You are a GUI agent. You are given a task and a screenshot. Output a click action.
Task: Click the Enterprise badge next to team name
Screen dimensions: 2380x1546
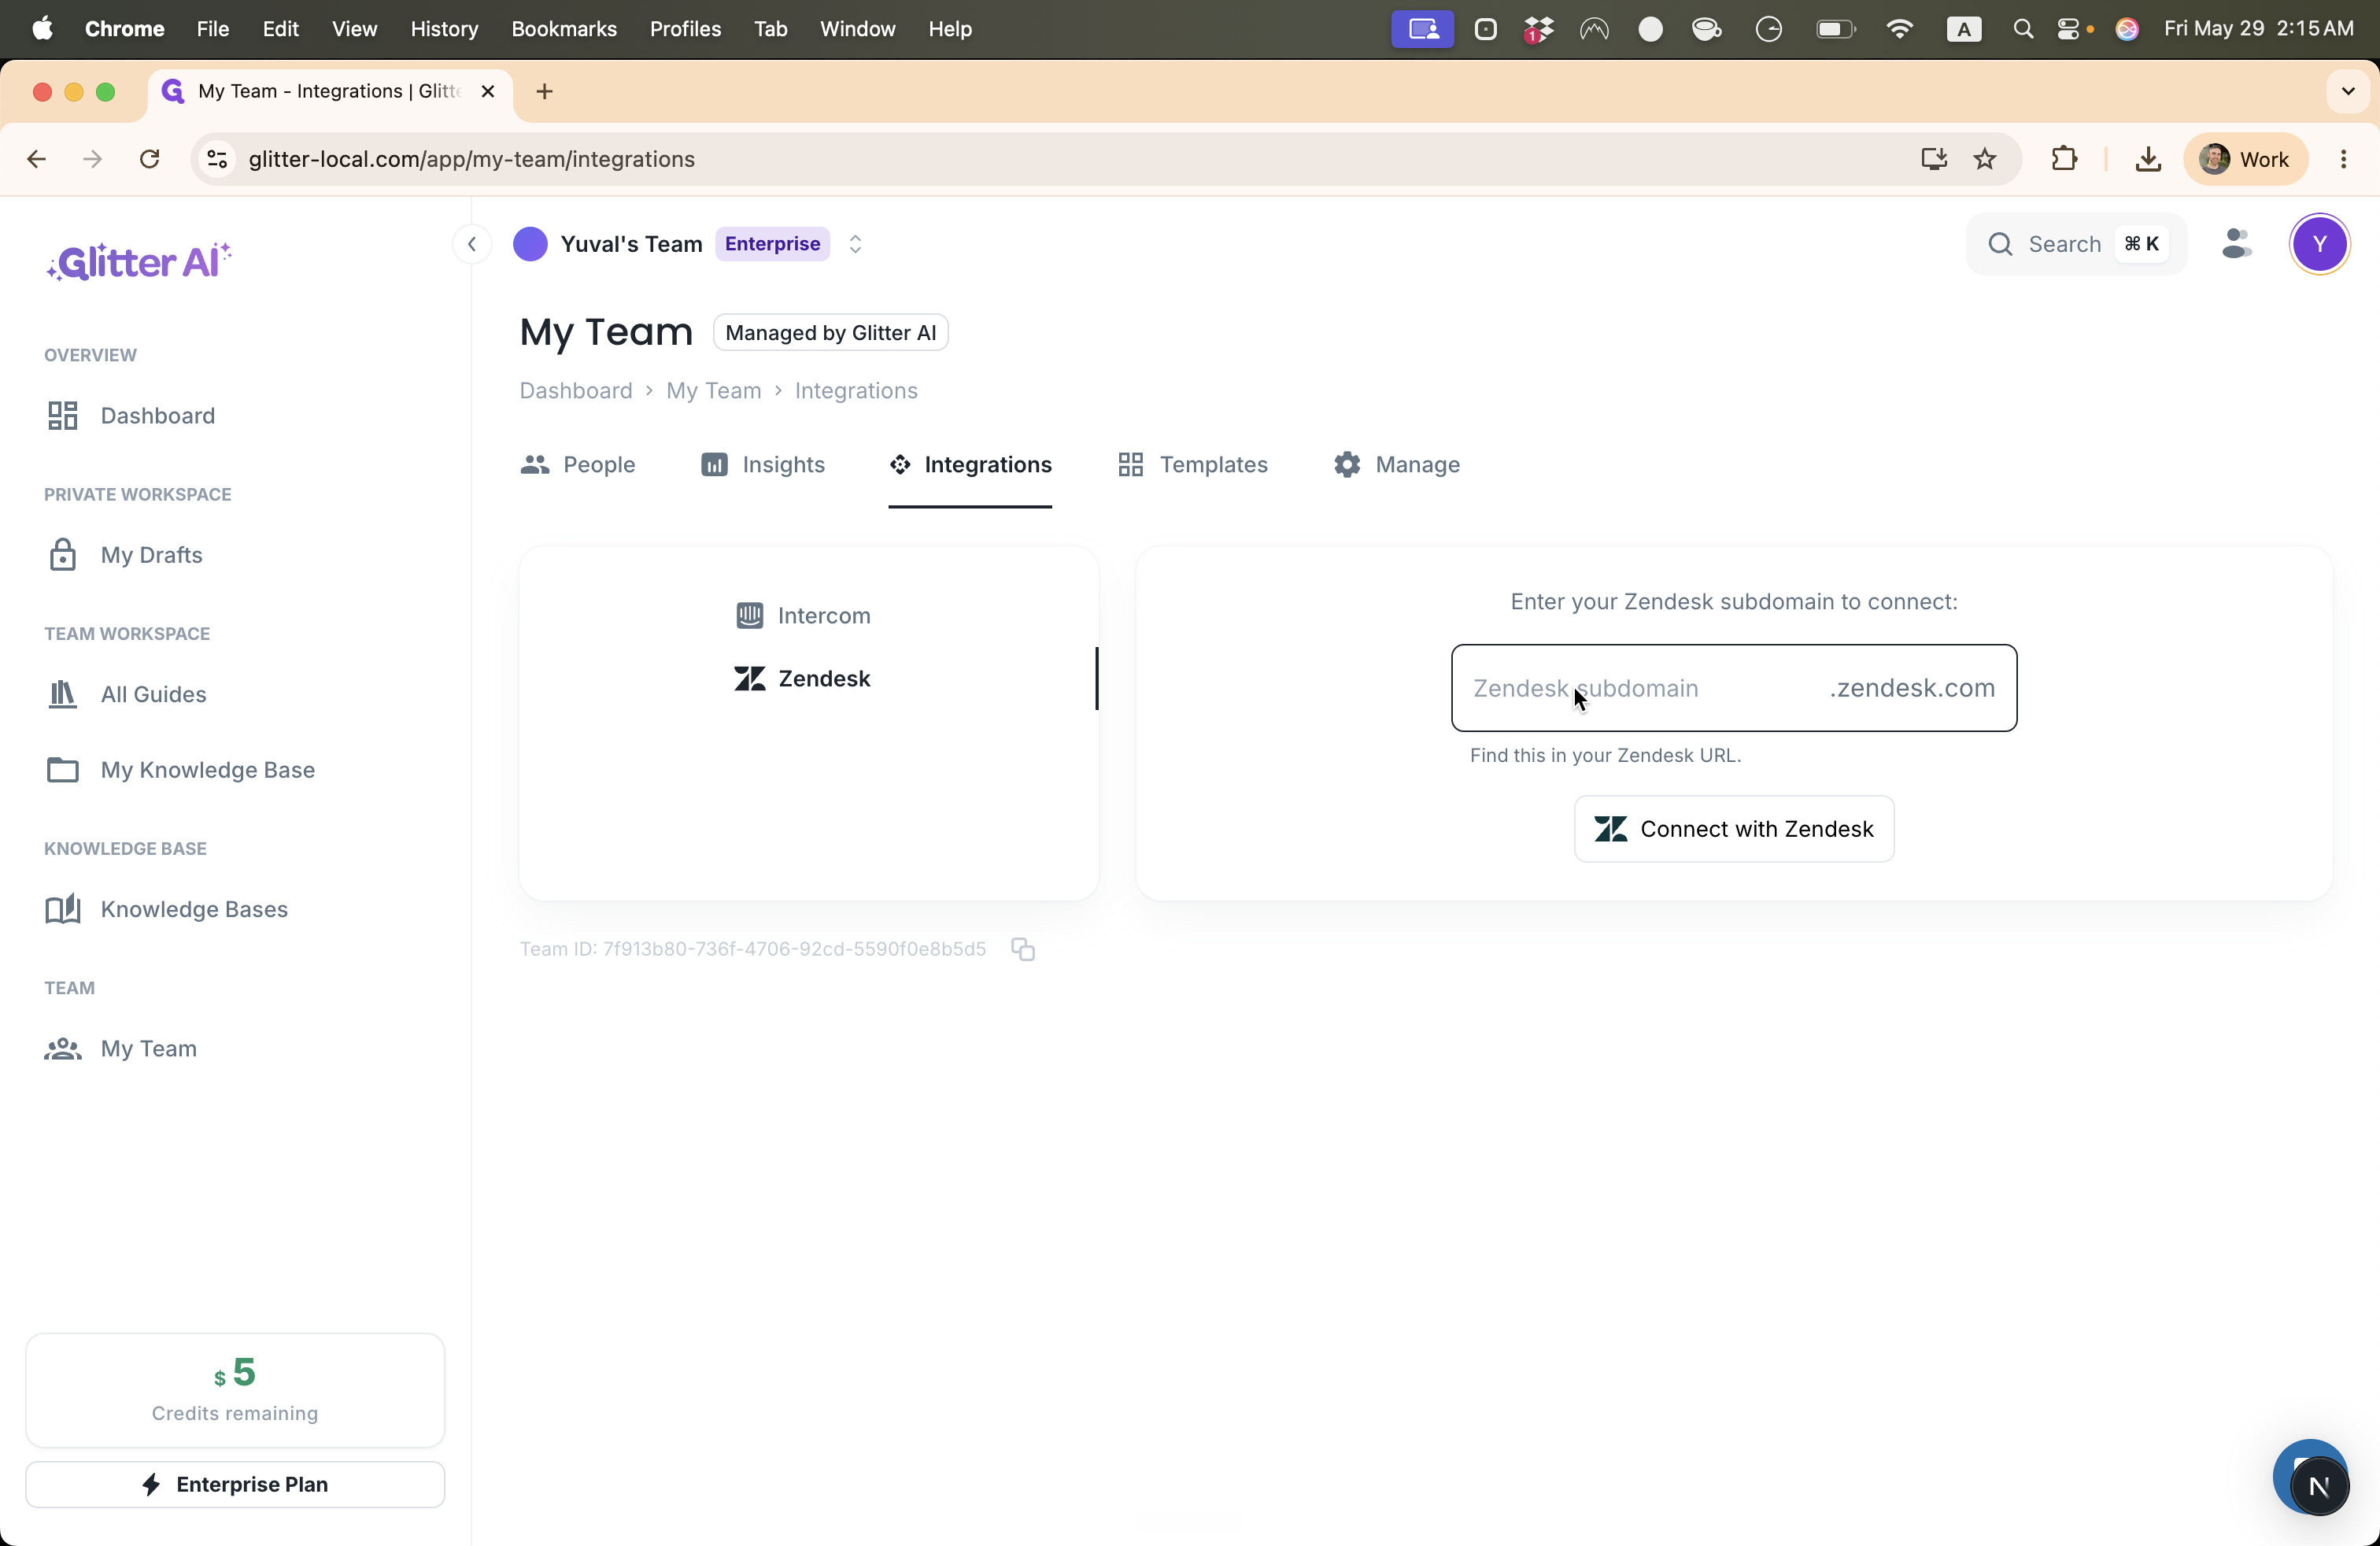(x=772, y=244)
